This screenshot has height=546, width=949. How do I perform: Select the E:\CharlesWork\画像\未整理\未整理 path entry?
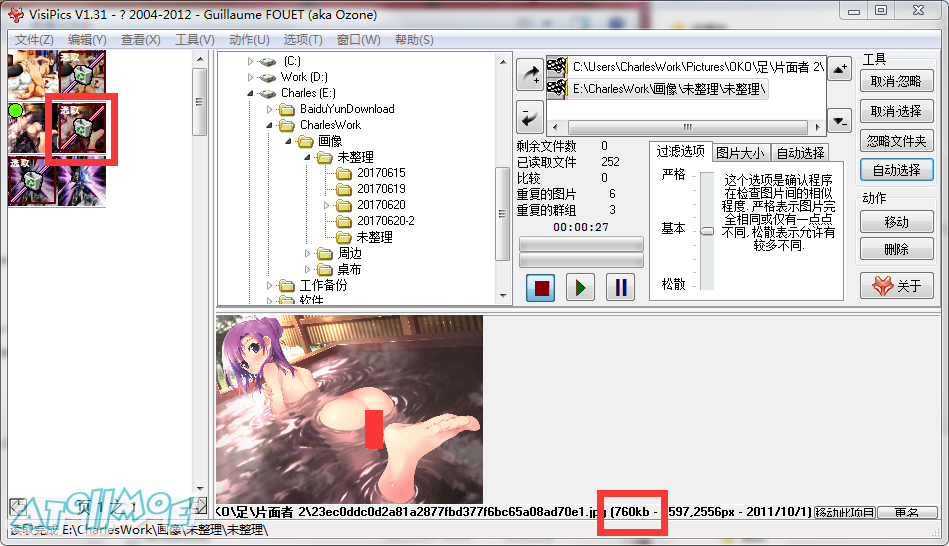tap(669, 89)
